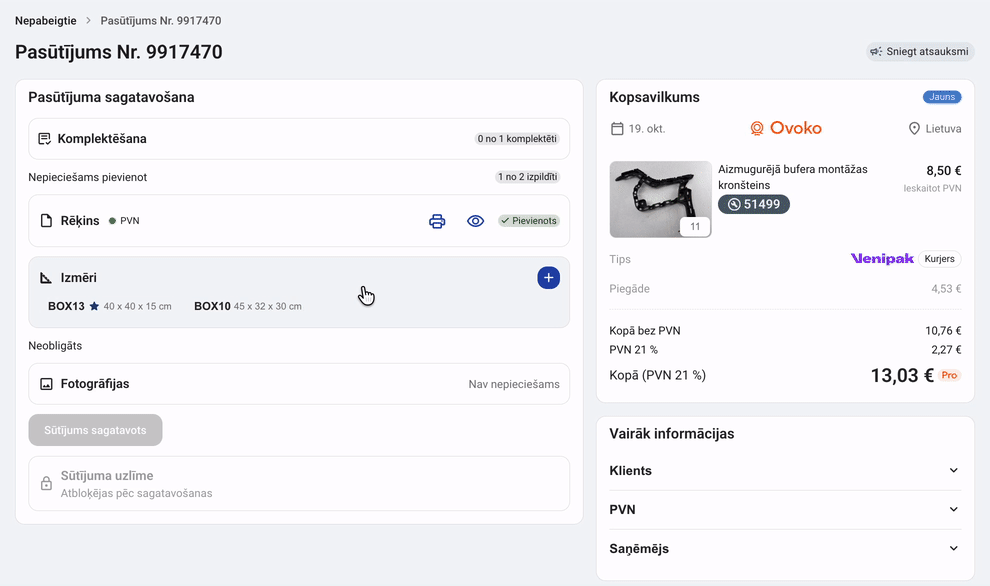This screenshot has height=586, width=990.
Task: Click the '0 no 1 komplektēti' counter
Action: pos(517,139)
